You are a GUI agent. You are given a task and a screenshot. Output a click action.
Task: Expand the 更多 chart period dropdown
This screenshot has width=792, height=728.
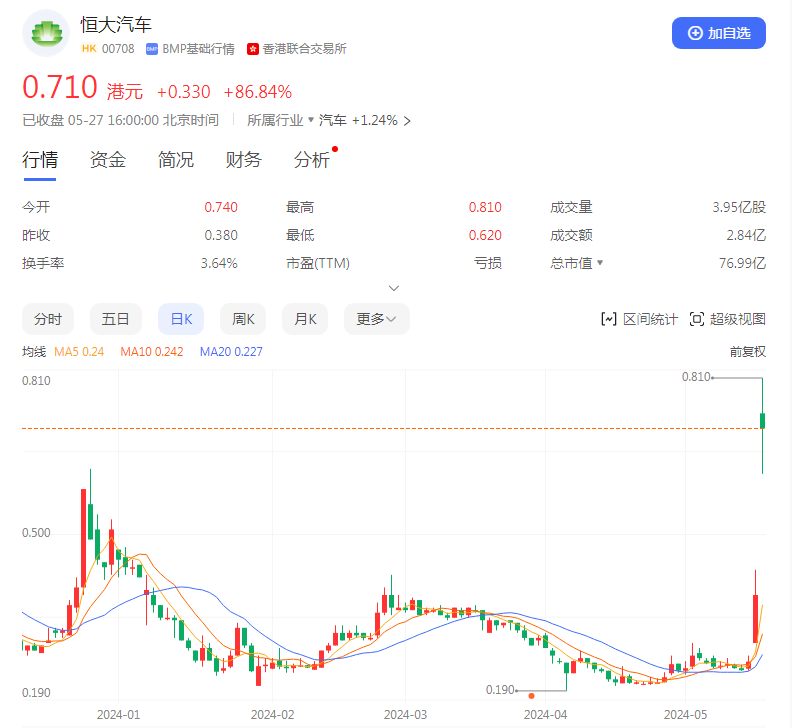point(376,319)
